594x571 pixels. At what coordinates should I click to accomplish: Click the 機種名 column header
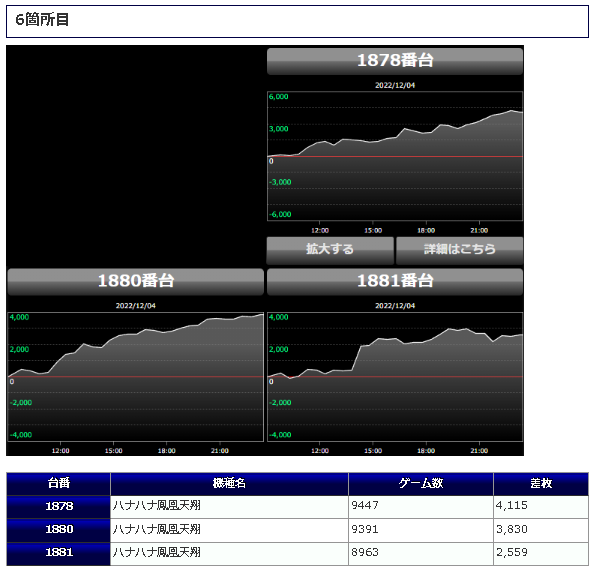(x=229, y=484)
